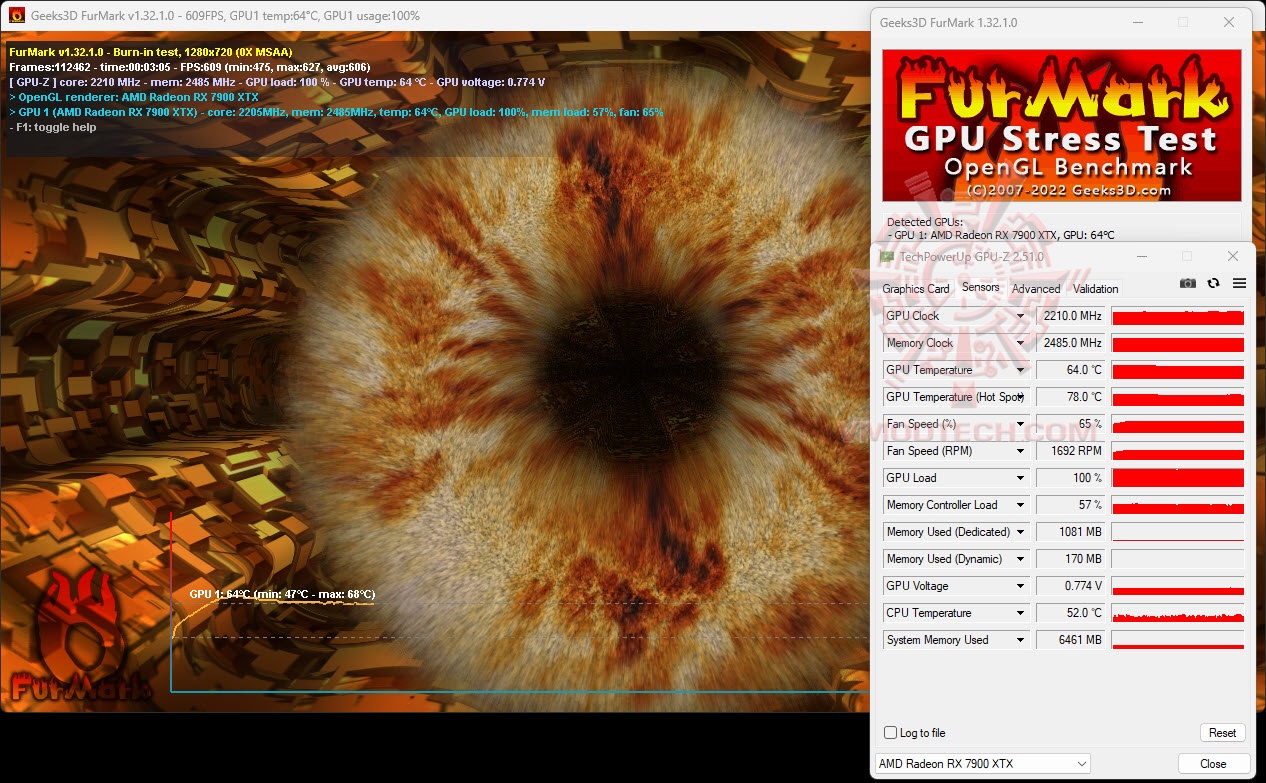Image resolution: width=1266 pixels, height=783 pixels.
Task: Click the GPU Clock red history graph
Action: tap(1178, 316)
